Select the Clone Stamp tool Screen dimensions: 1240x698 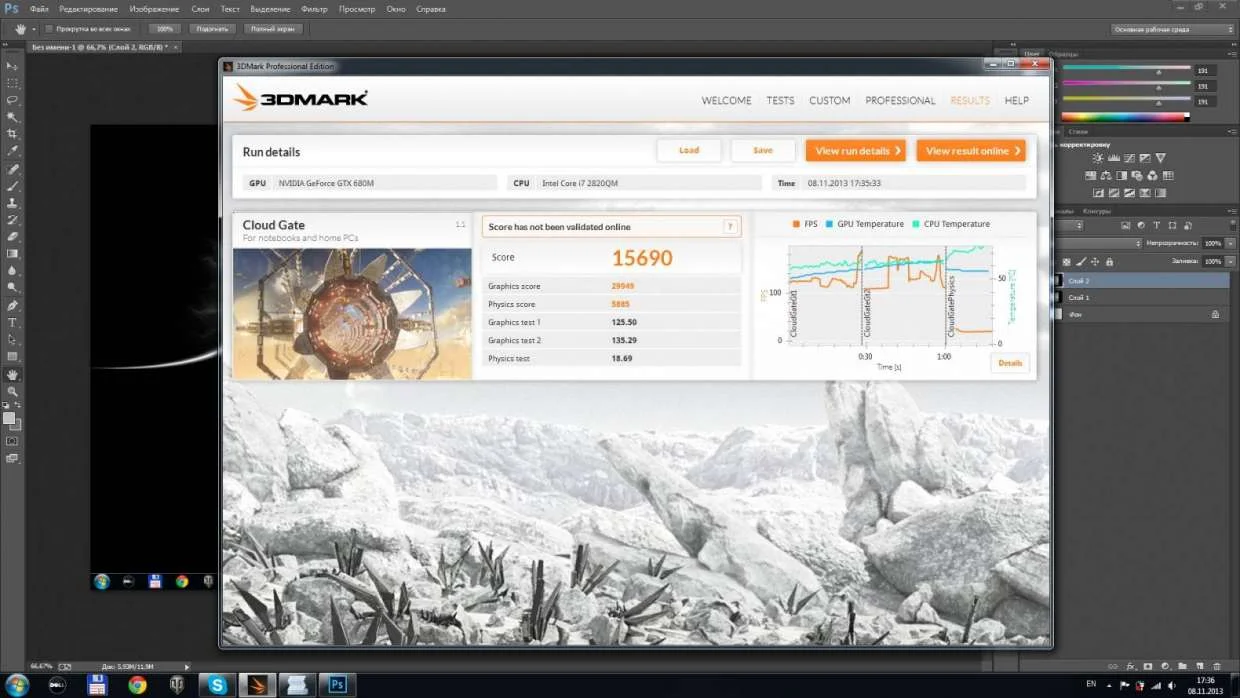pos(13,203)
